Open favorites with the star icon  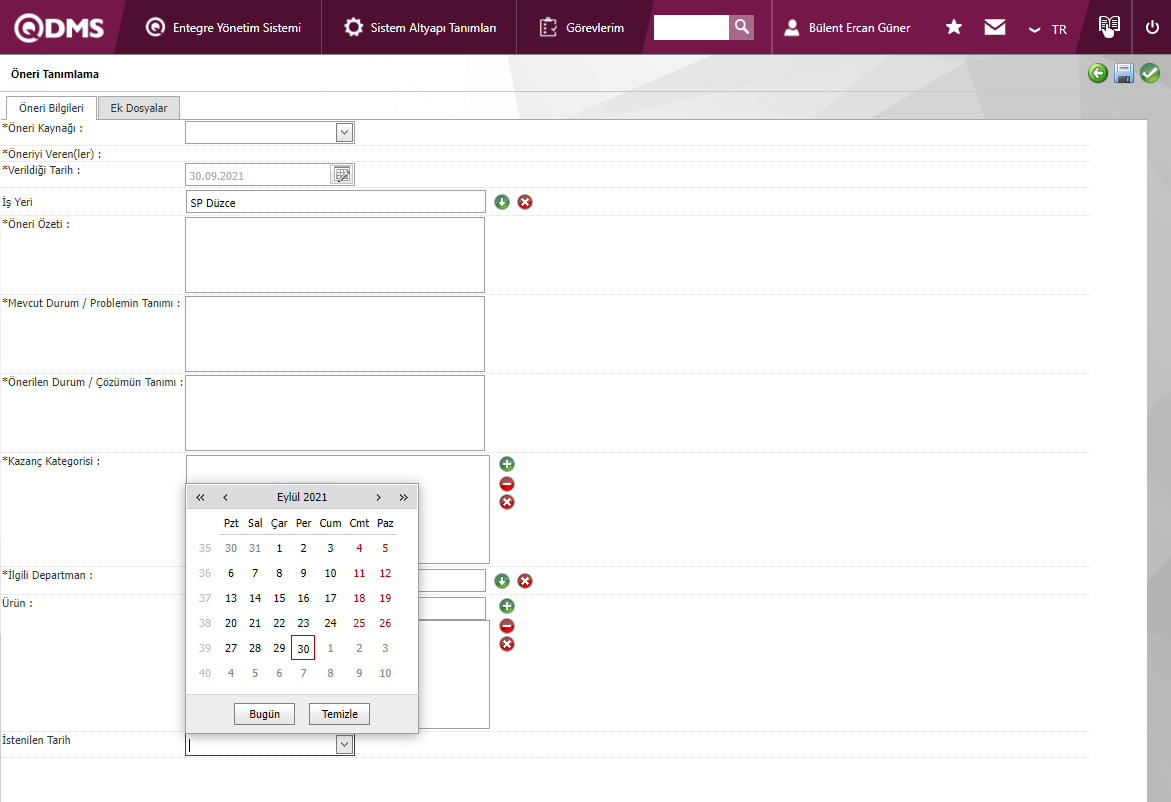click(954, 27)
